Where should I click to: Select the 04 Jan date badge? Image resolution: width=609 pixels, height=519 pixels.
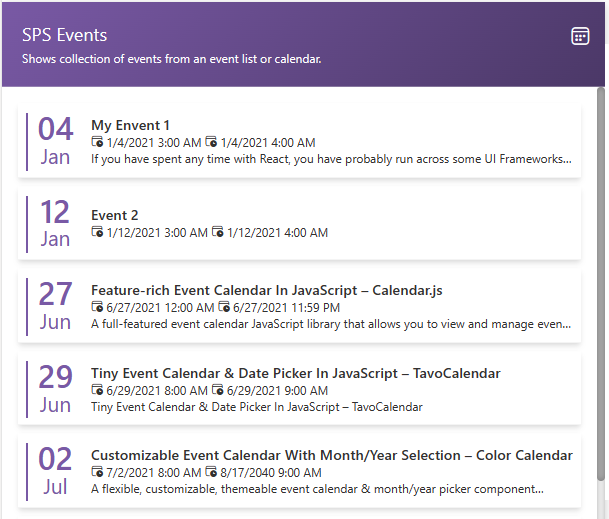point(55,141)
